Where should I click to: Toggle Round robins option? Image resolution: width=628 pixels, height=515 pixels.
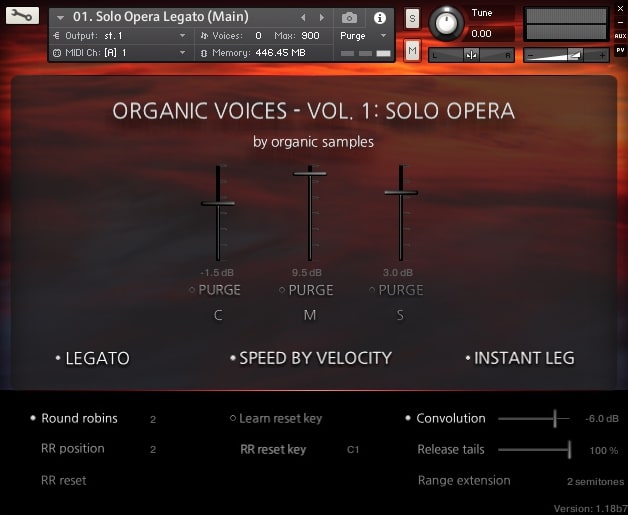coord(74,418)
